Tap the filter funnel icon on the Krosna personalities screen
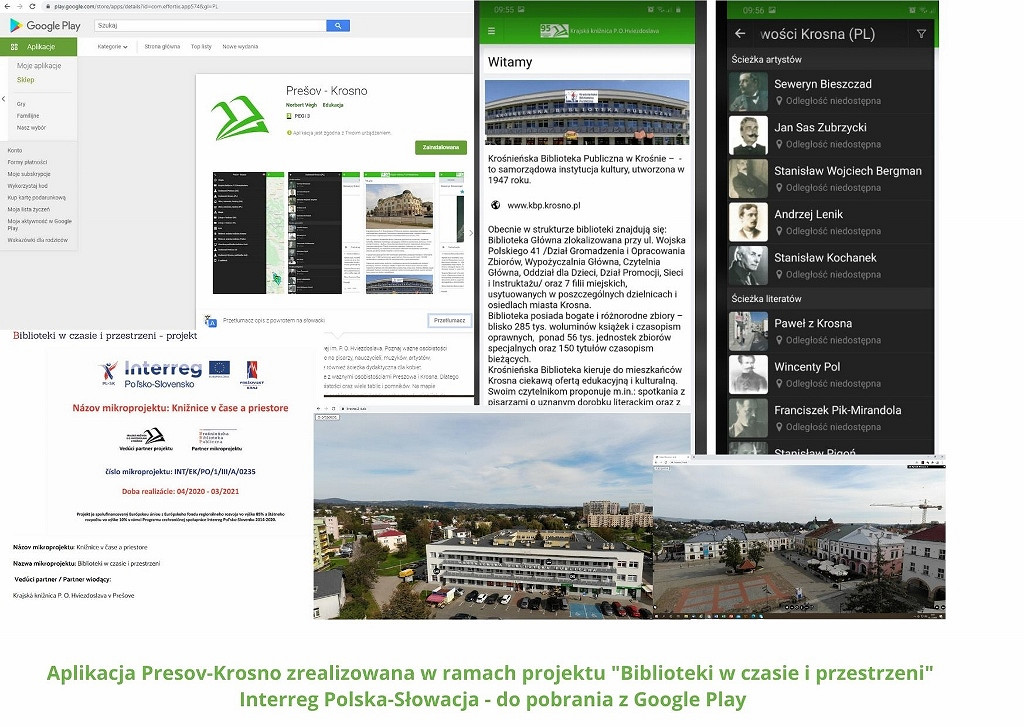This screenshot has width=1024, height=727. [921, 34]
